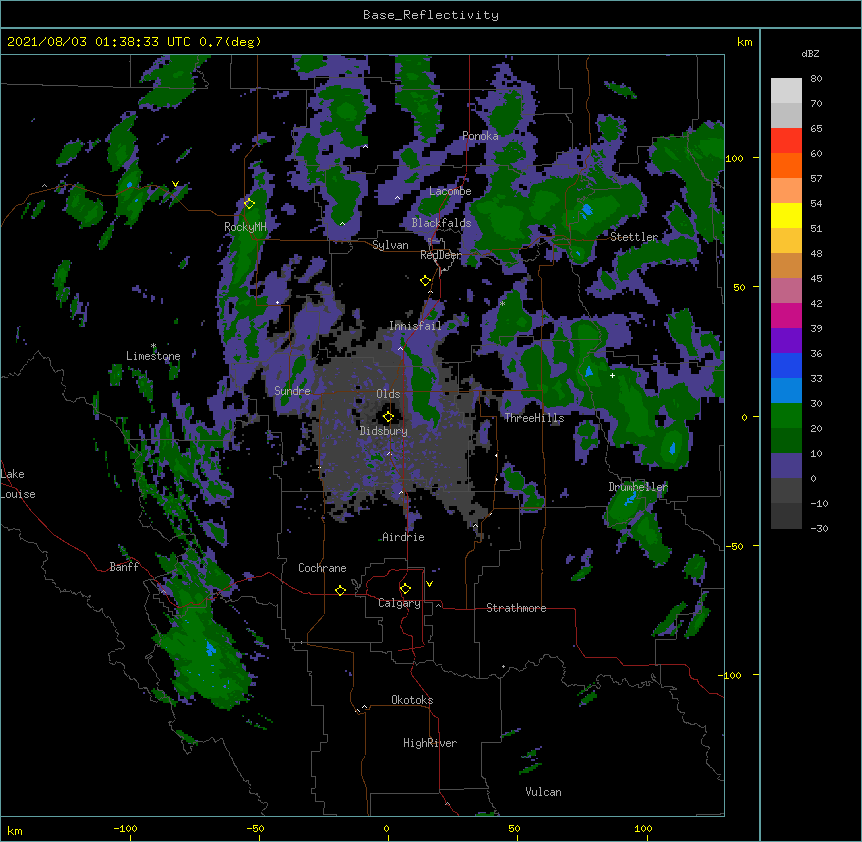The height and width of the screenshot is (842, 862).
Task: Select the Banff label
Action: [124, 567]
